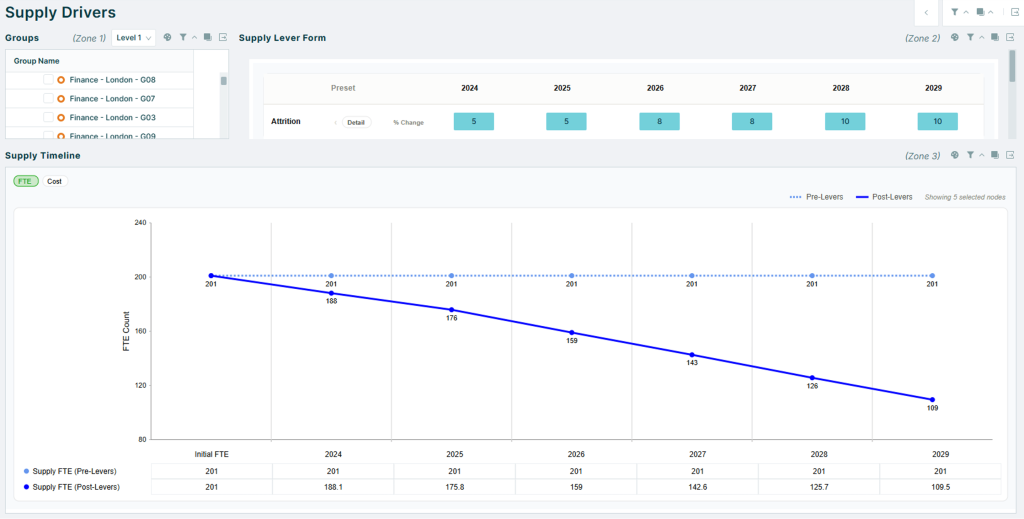Click the Attrition Detail button
1024x519 pixels.
(356, 123)
